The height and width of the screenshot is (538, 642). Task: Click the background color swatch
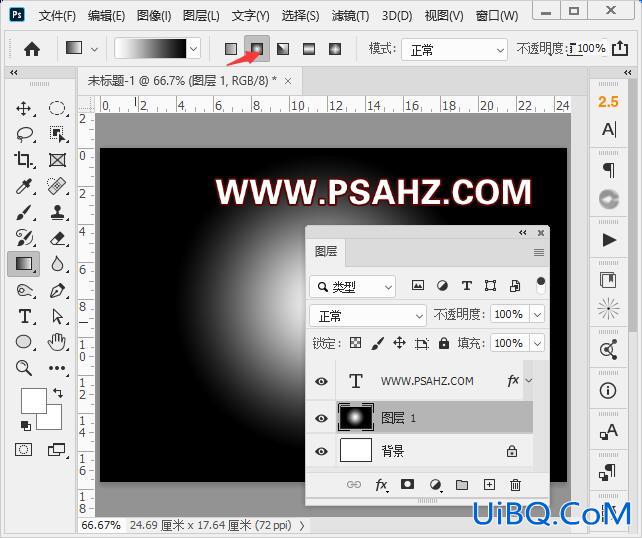tap(54, 422)
